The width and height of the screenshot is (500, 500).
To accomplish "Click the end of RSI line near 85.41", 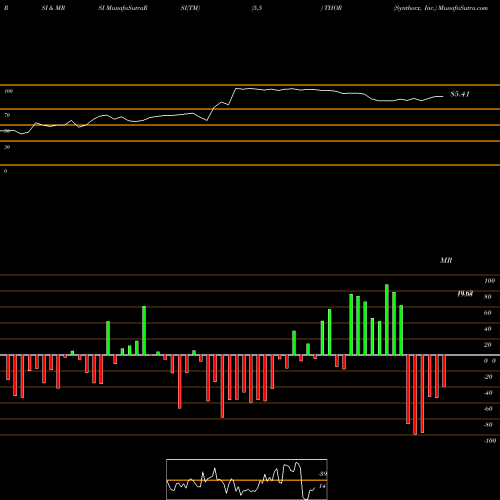I will pyautogui.click(x=443, y=97).
